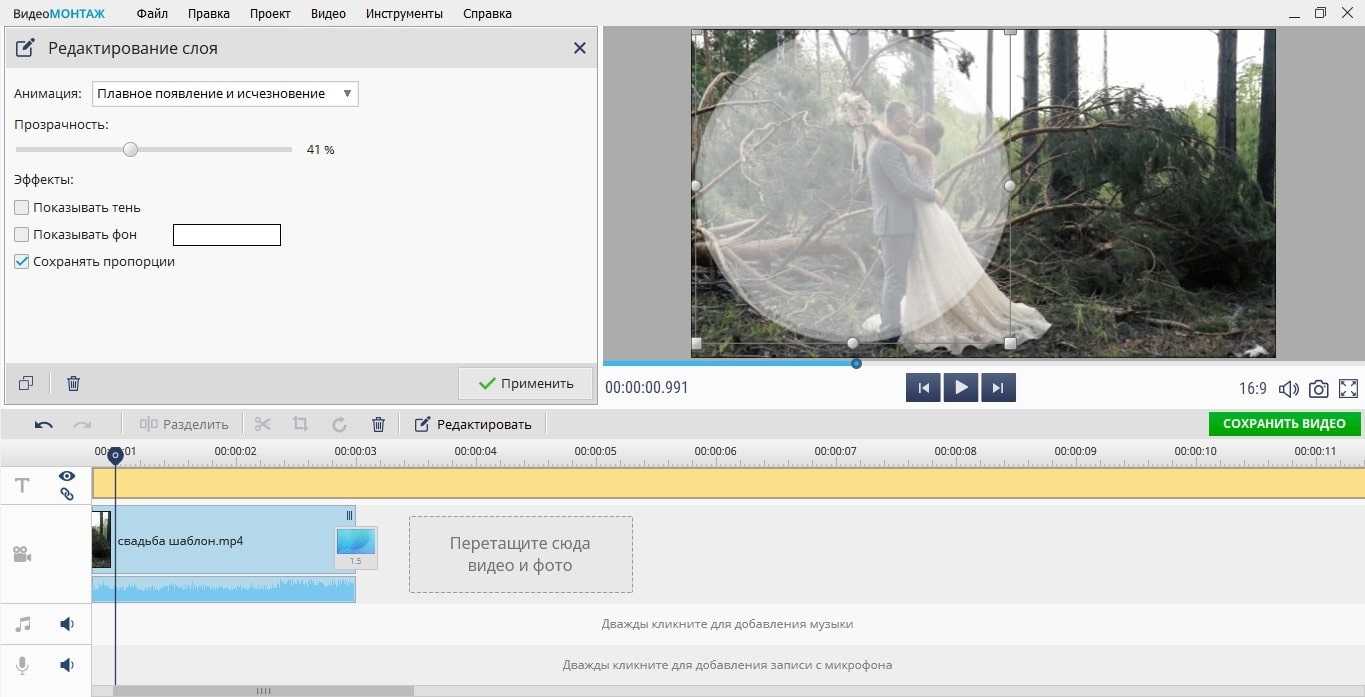Uncheck Сохранять пропорции checkbox

22,262
